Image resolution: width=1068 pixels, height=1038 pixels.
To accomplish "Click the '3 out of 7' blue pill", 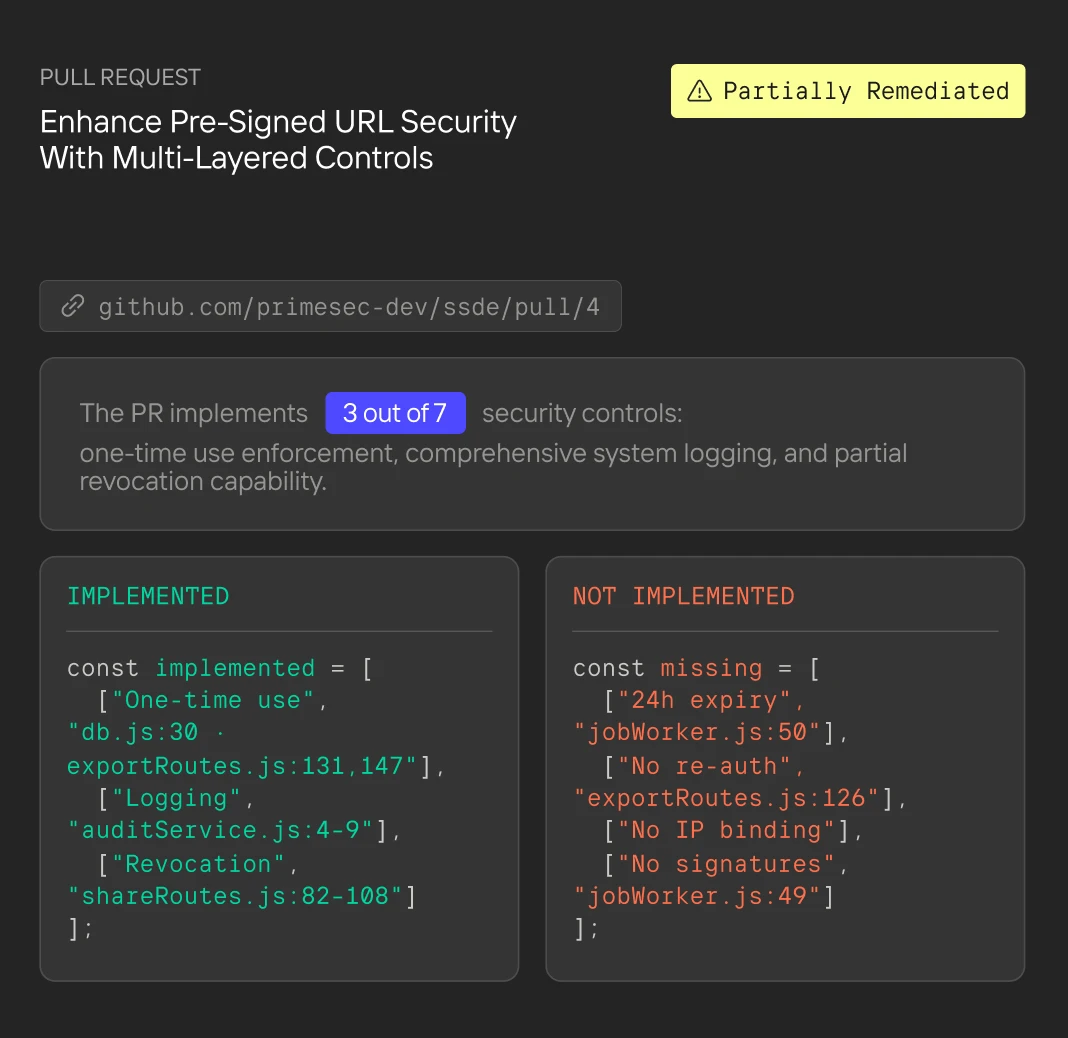I will point(395,413).
